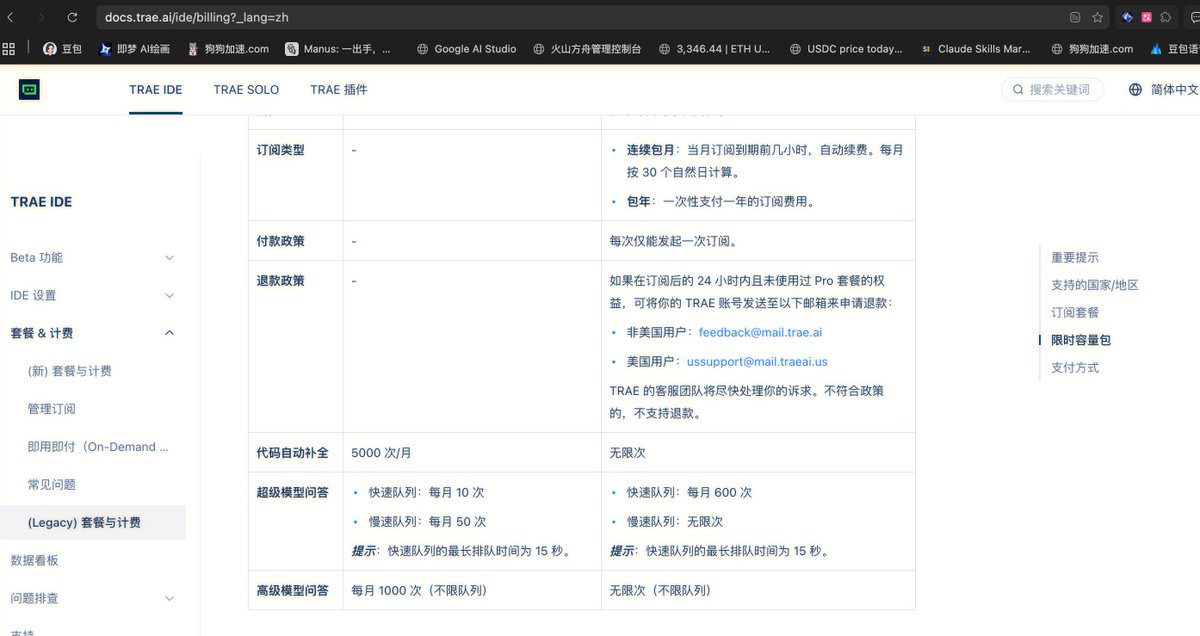Screen dimensions: 1200x636
Task: Jump to 限时容量包 in the page outline
Action: coord(1081,340)
